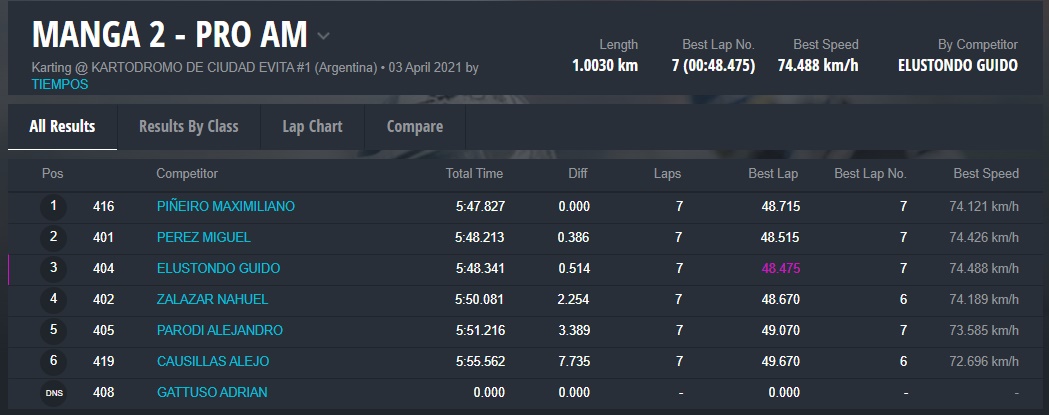This screenshot has width=1049, height=415.
Task: Click position 3 circle badge
Action: (53, 269)
